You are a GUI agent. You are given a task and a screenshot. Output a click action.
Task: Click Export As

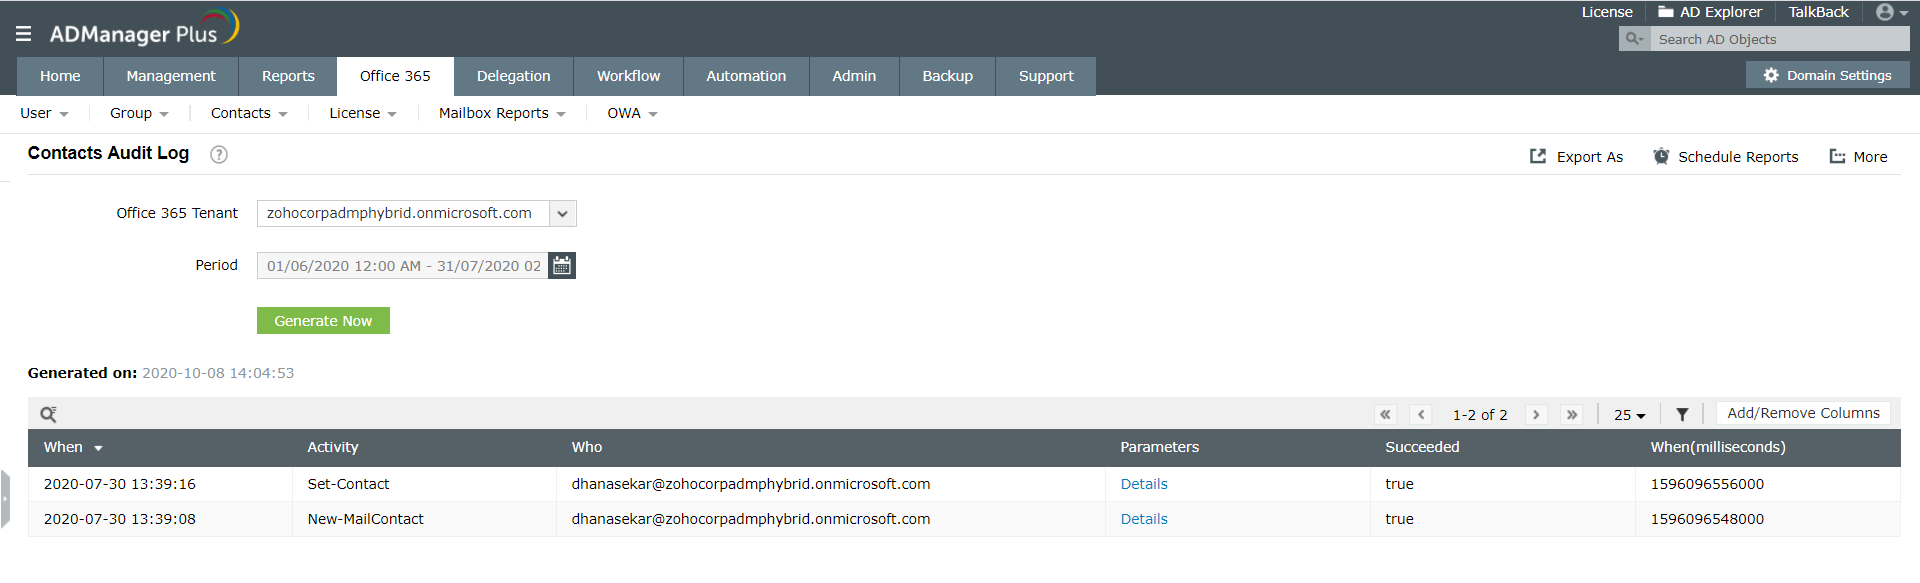(x=1576, y=157)
